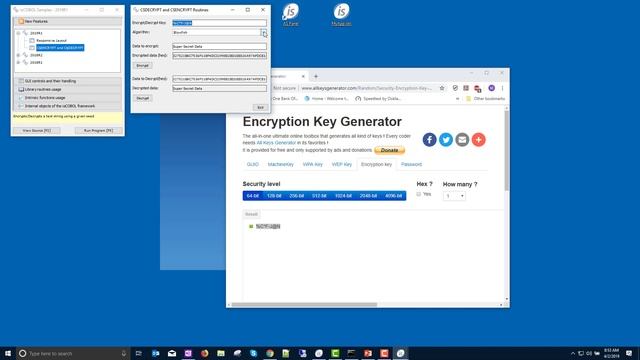Bookmark the page with the star icon
Viewport: 640px width, 360px height.
442,88
